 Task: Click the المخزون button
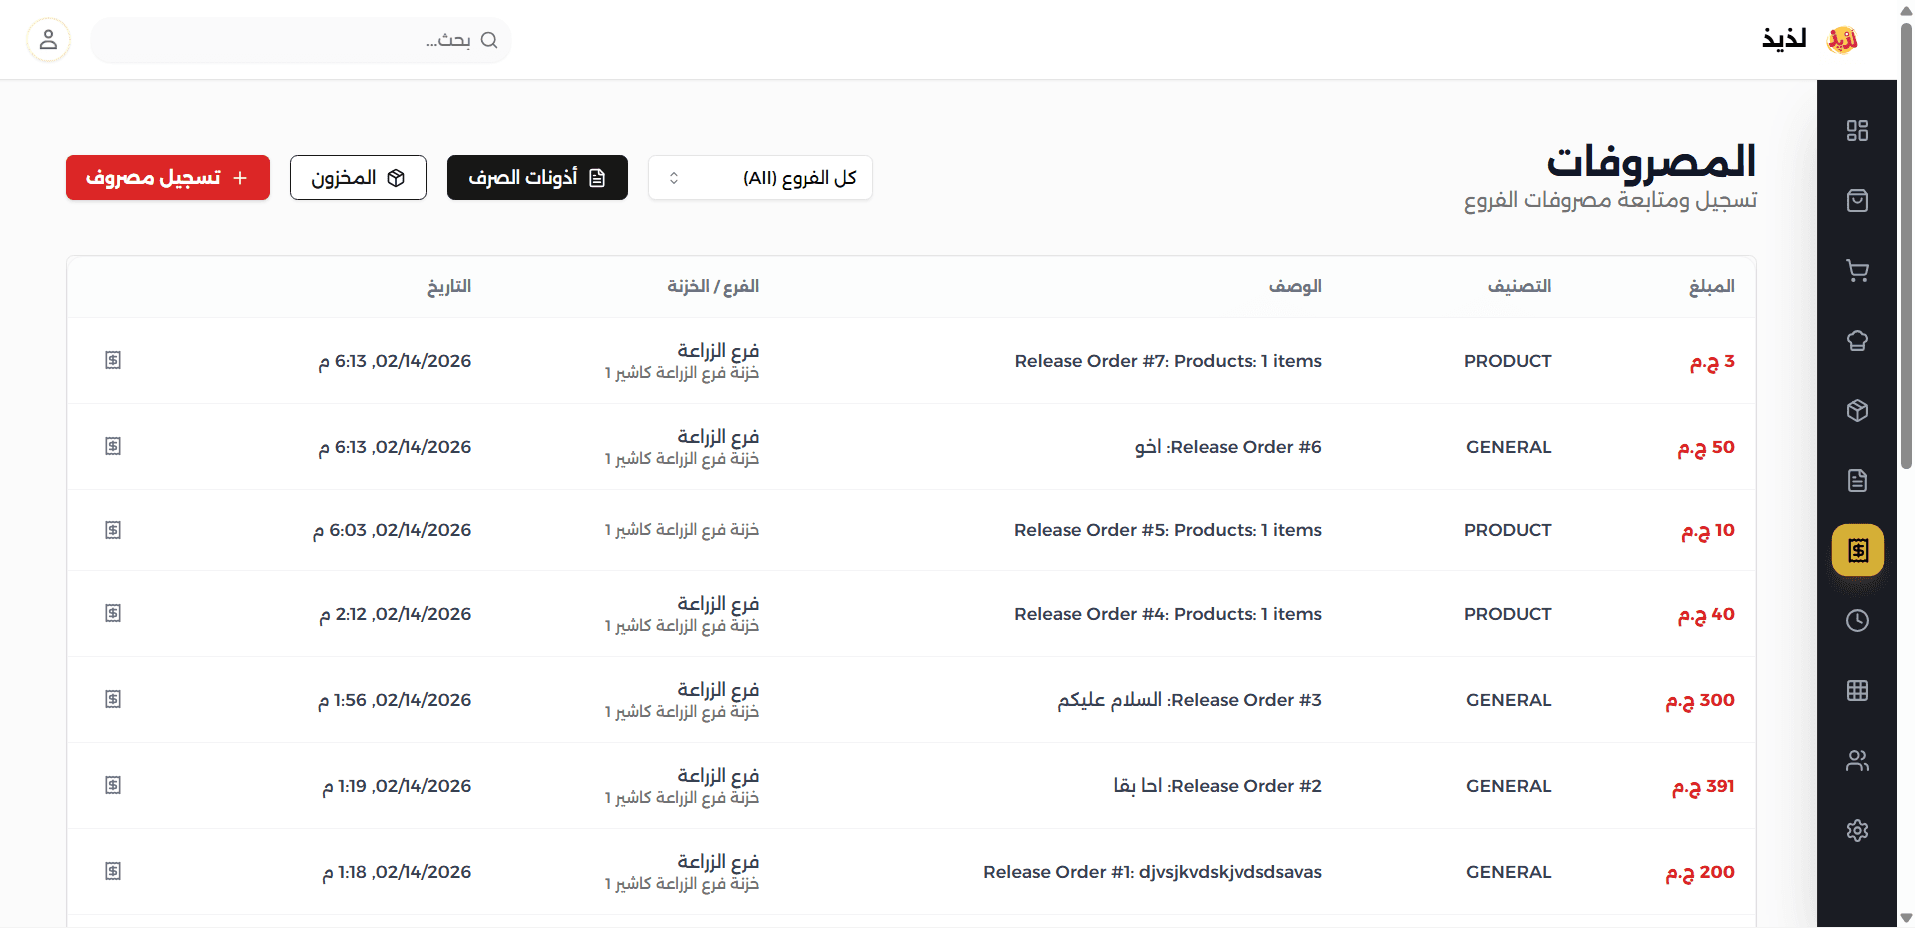point(358,178)
